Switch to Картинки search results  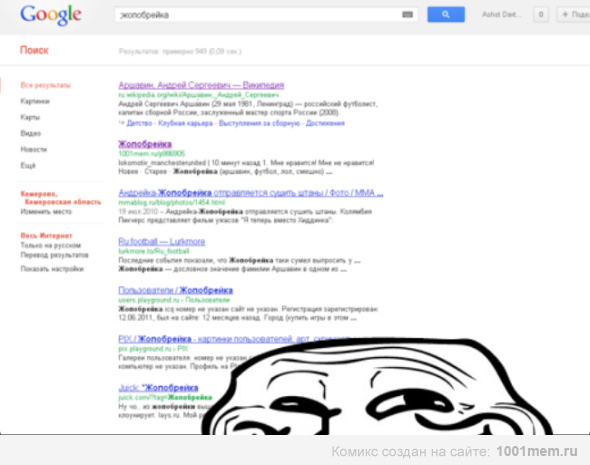[35, 101]
